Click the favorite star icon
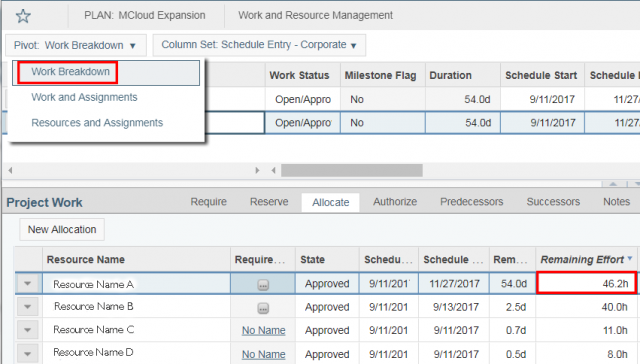640x364 pixels. click(23, 16)
